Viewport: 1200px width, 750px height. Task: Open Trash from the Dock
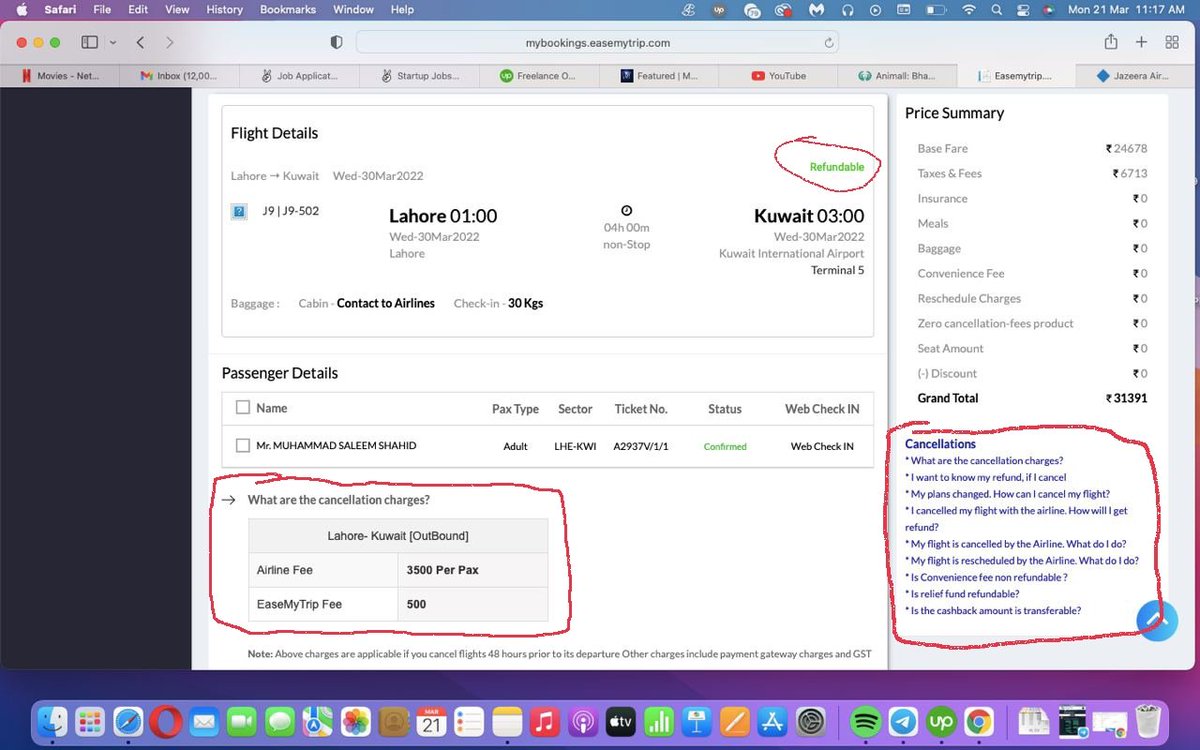[x=1148, y=720]
